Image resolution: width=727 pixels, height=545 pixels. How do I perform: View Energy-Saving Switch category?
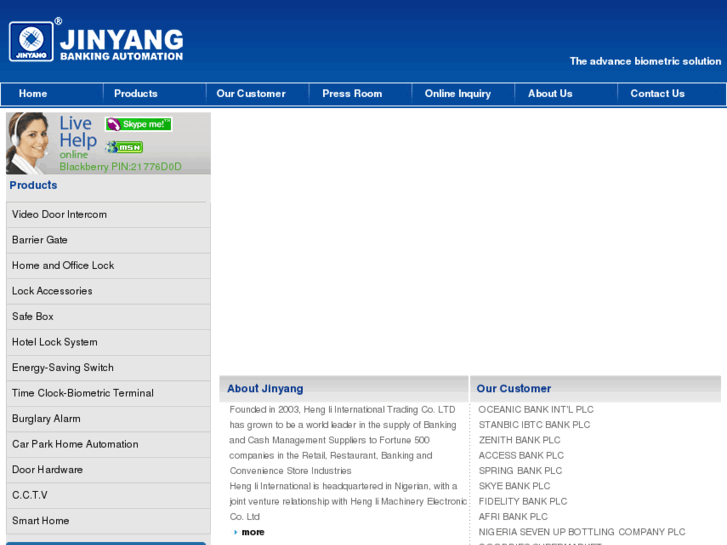tap(108, 368)
